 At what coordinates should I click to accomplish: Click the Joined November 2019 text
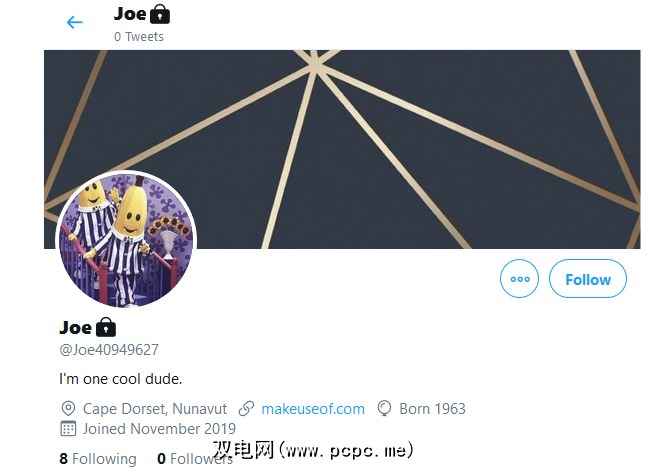coord(159,429)
